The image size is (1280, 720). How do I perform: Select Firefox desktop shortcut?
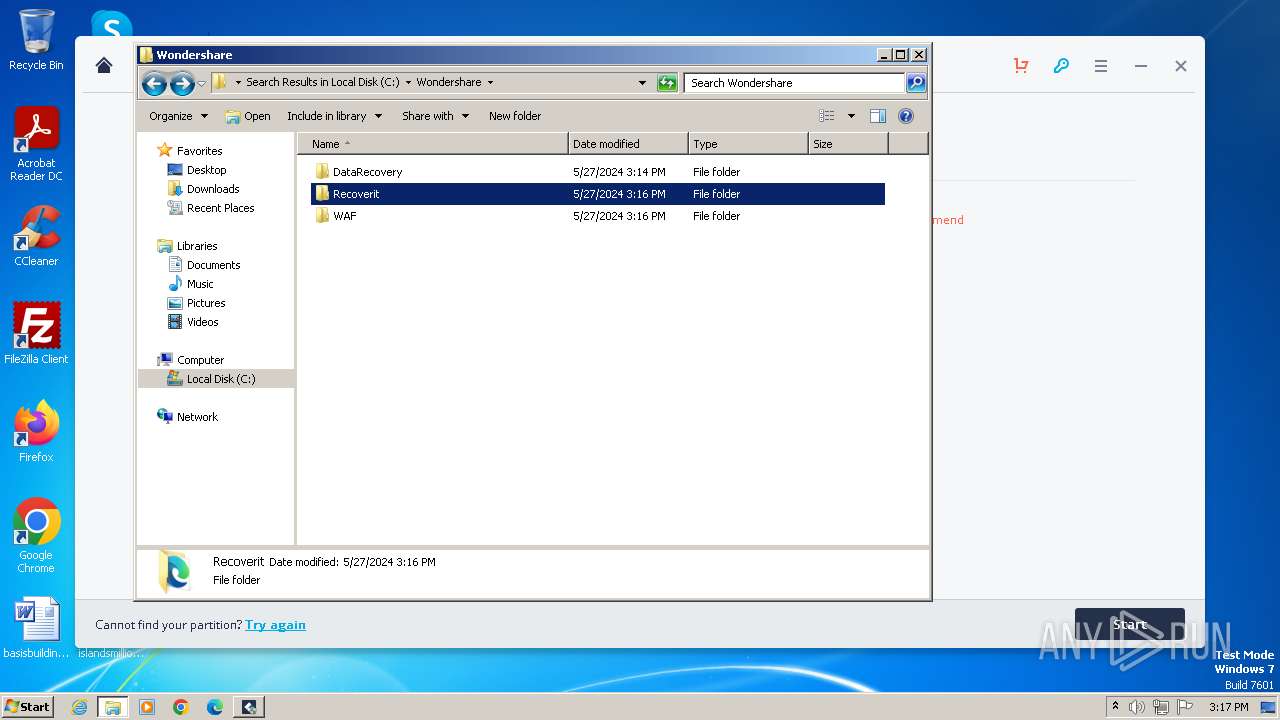pos(36,431)
